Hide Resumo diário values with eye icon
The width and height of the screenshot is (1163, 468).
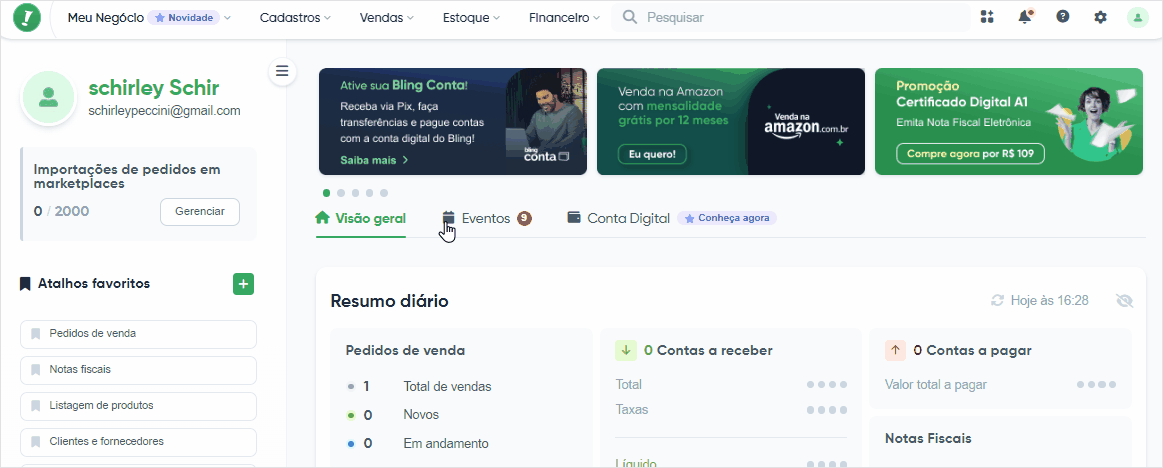pos(1125,300)
